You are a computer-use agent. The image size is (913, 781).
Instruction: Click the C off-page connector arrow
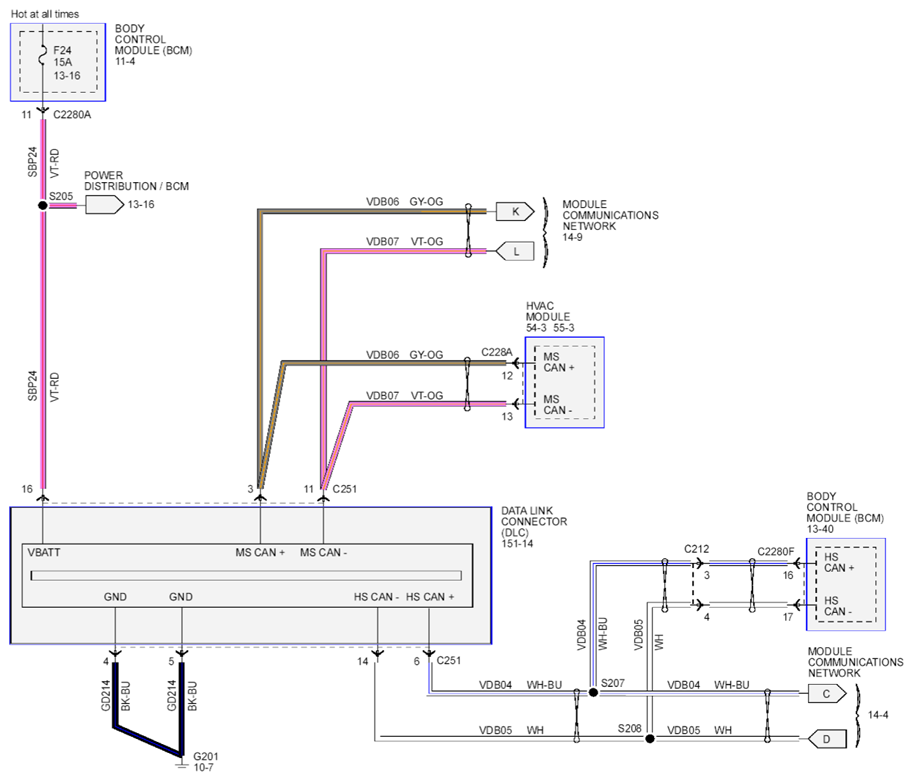click(826, 692)
